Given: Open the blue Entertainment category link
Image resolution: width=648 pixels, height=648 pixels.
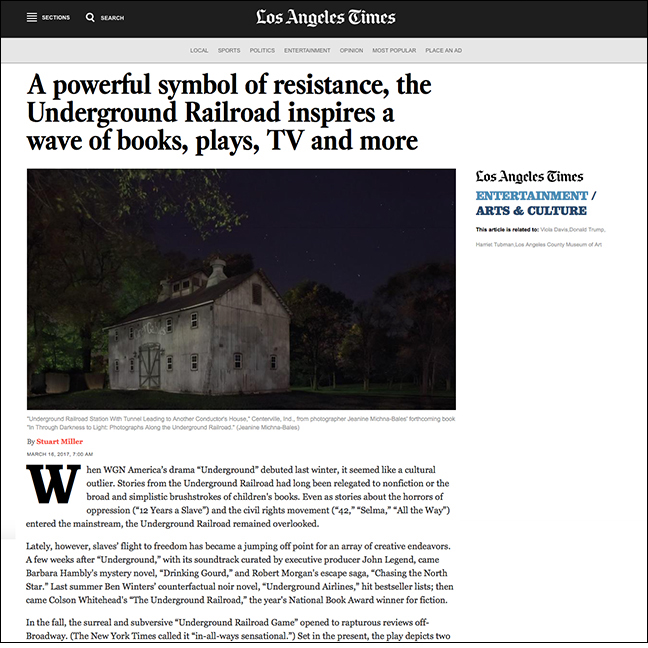Looking at the screenshot, I should [x=532, y=195].
